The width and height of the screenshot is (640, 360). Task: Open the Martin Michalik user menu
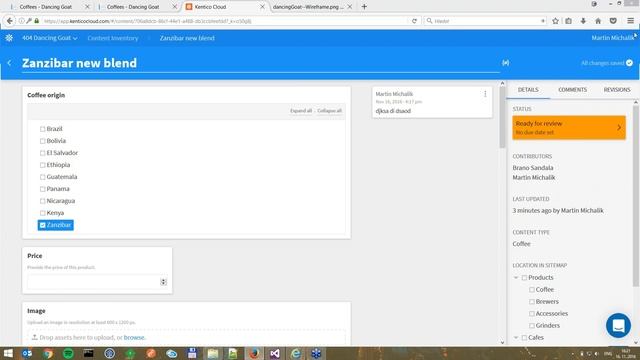[612, 38]
